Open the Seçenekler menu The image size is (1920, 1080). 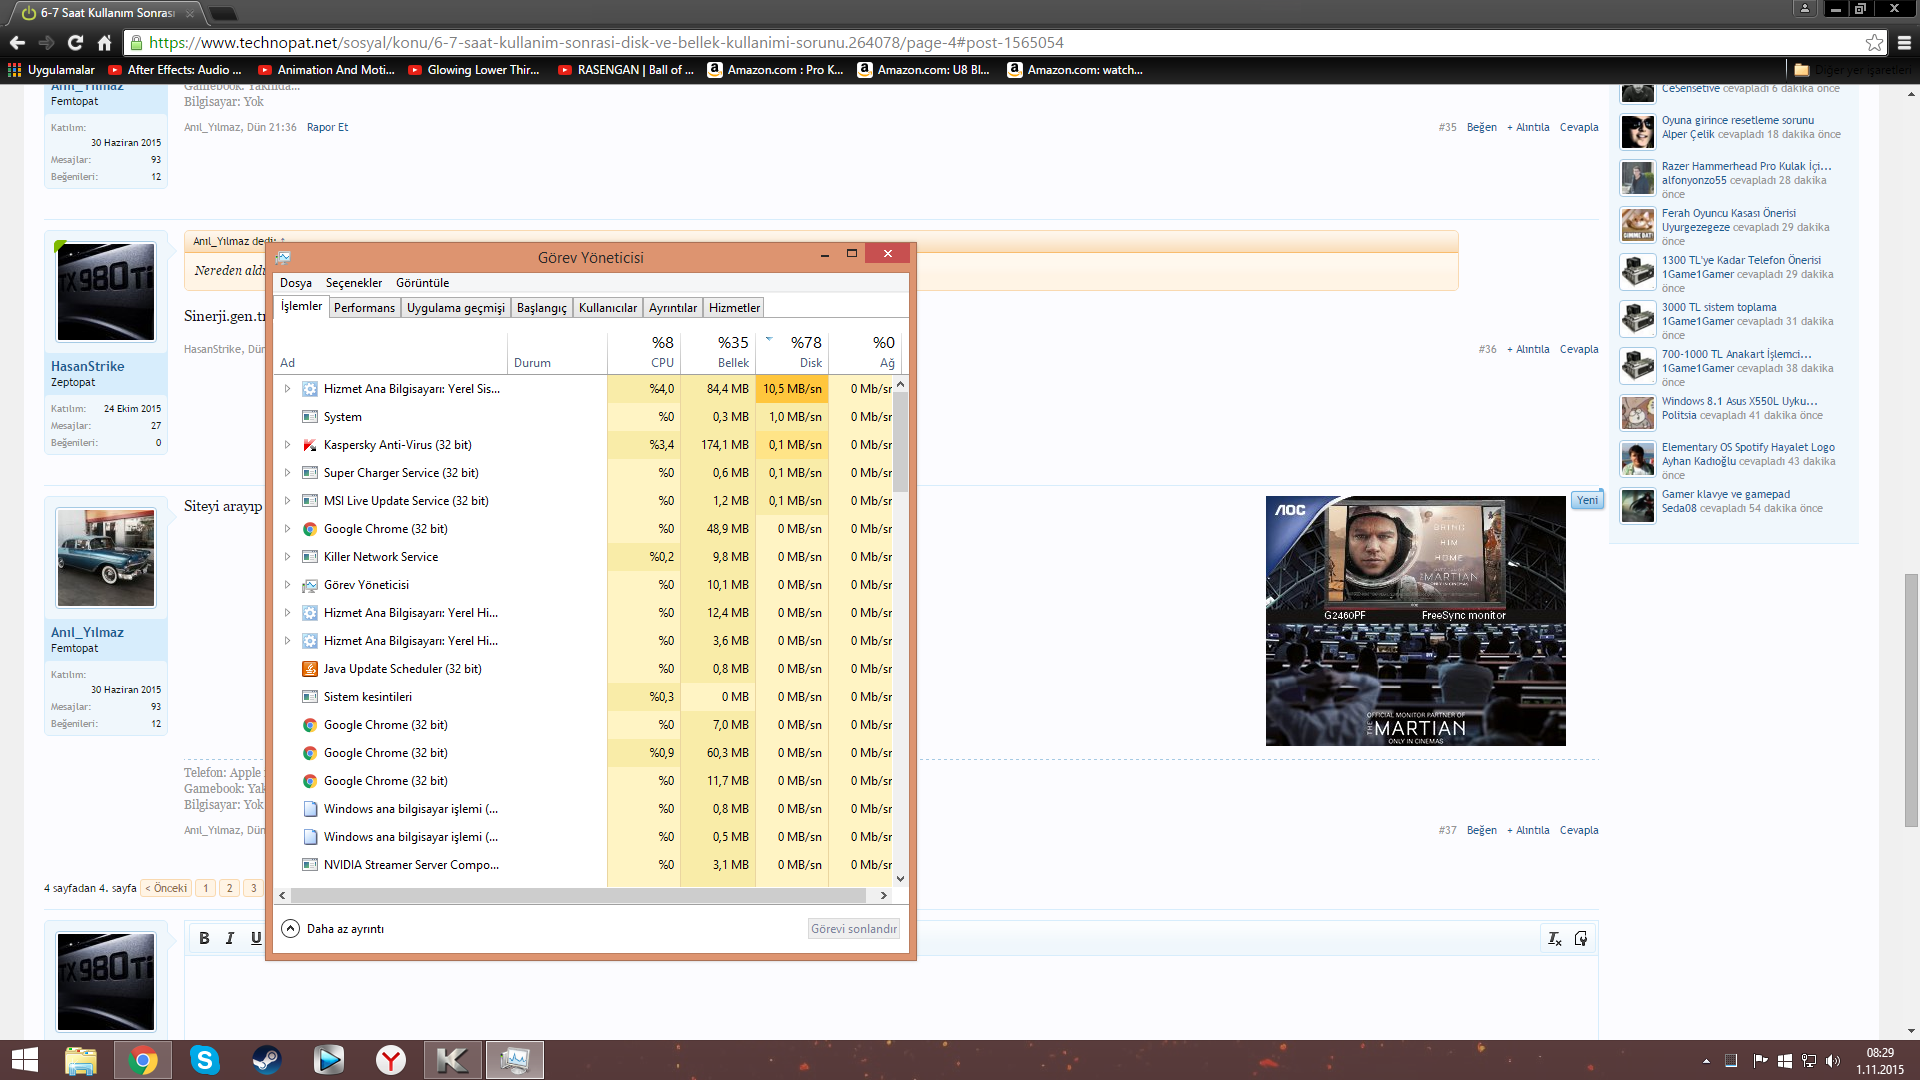tap(354, 283)
